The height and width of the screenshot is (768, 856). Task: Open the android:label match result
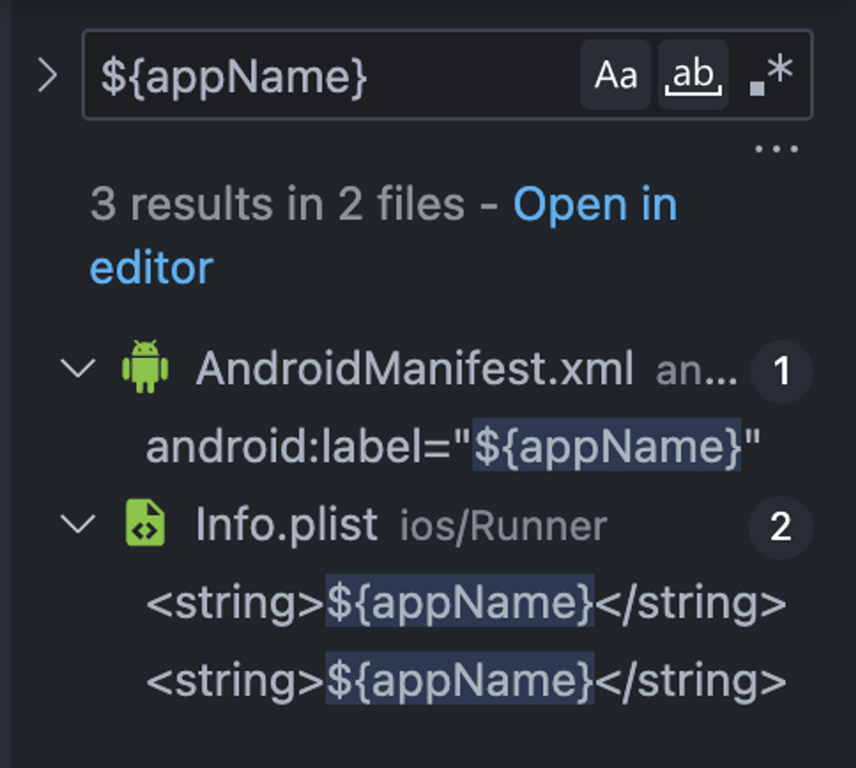pos(453,446)
